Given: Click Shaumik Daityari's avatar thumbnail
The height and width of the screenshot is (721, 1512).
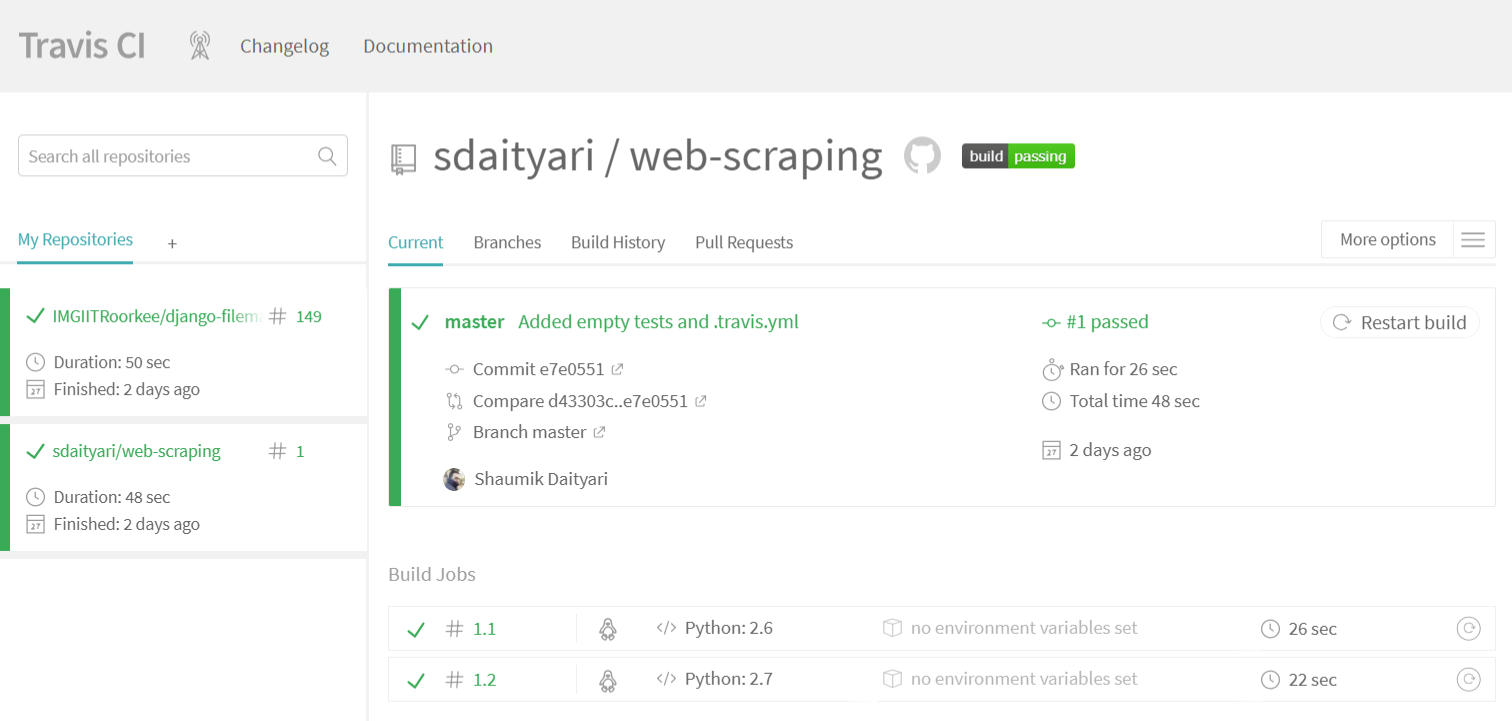Looking at the screenshot, I should pos(454,478).
